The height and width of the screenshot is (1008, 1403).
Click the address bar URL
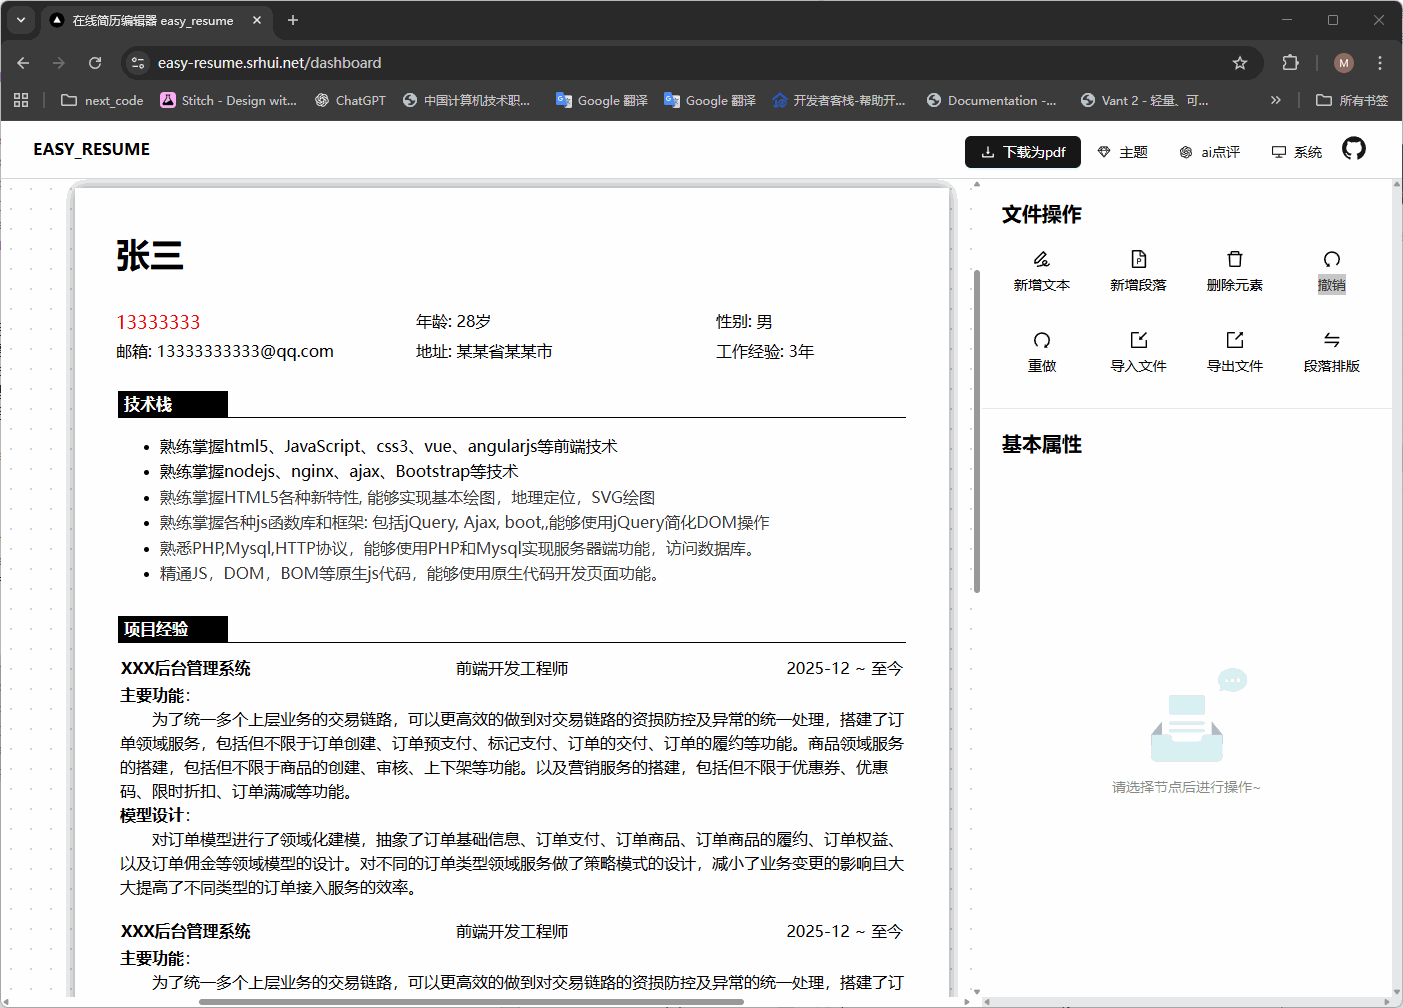(269, 63)
